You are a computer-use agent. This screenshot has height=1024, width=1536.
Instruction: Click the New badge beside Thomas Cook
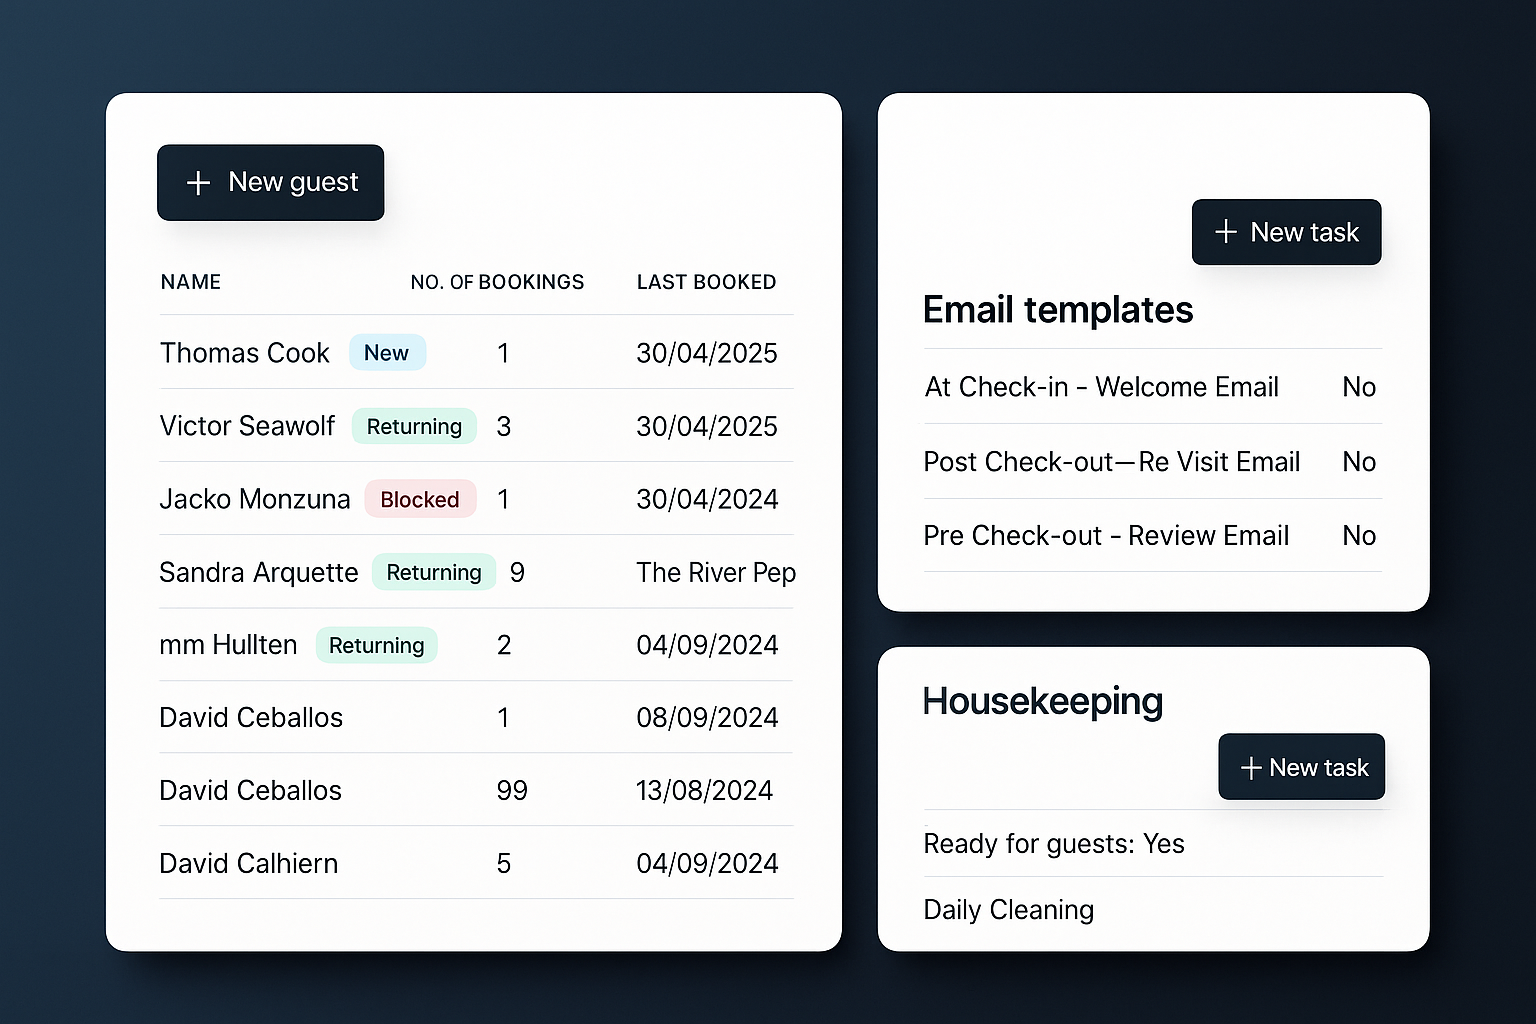[x=387, y=353]
